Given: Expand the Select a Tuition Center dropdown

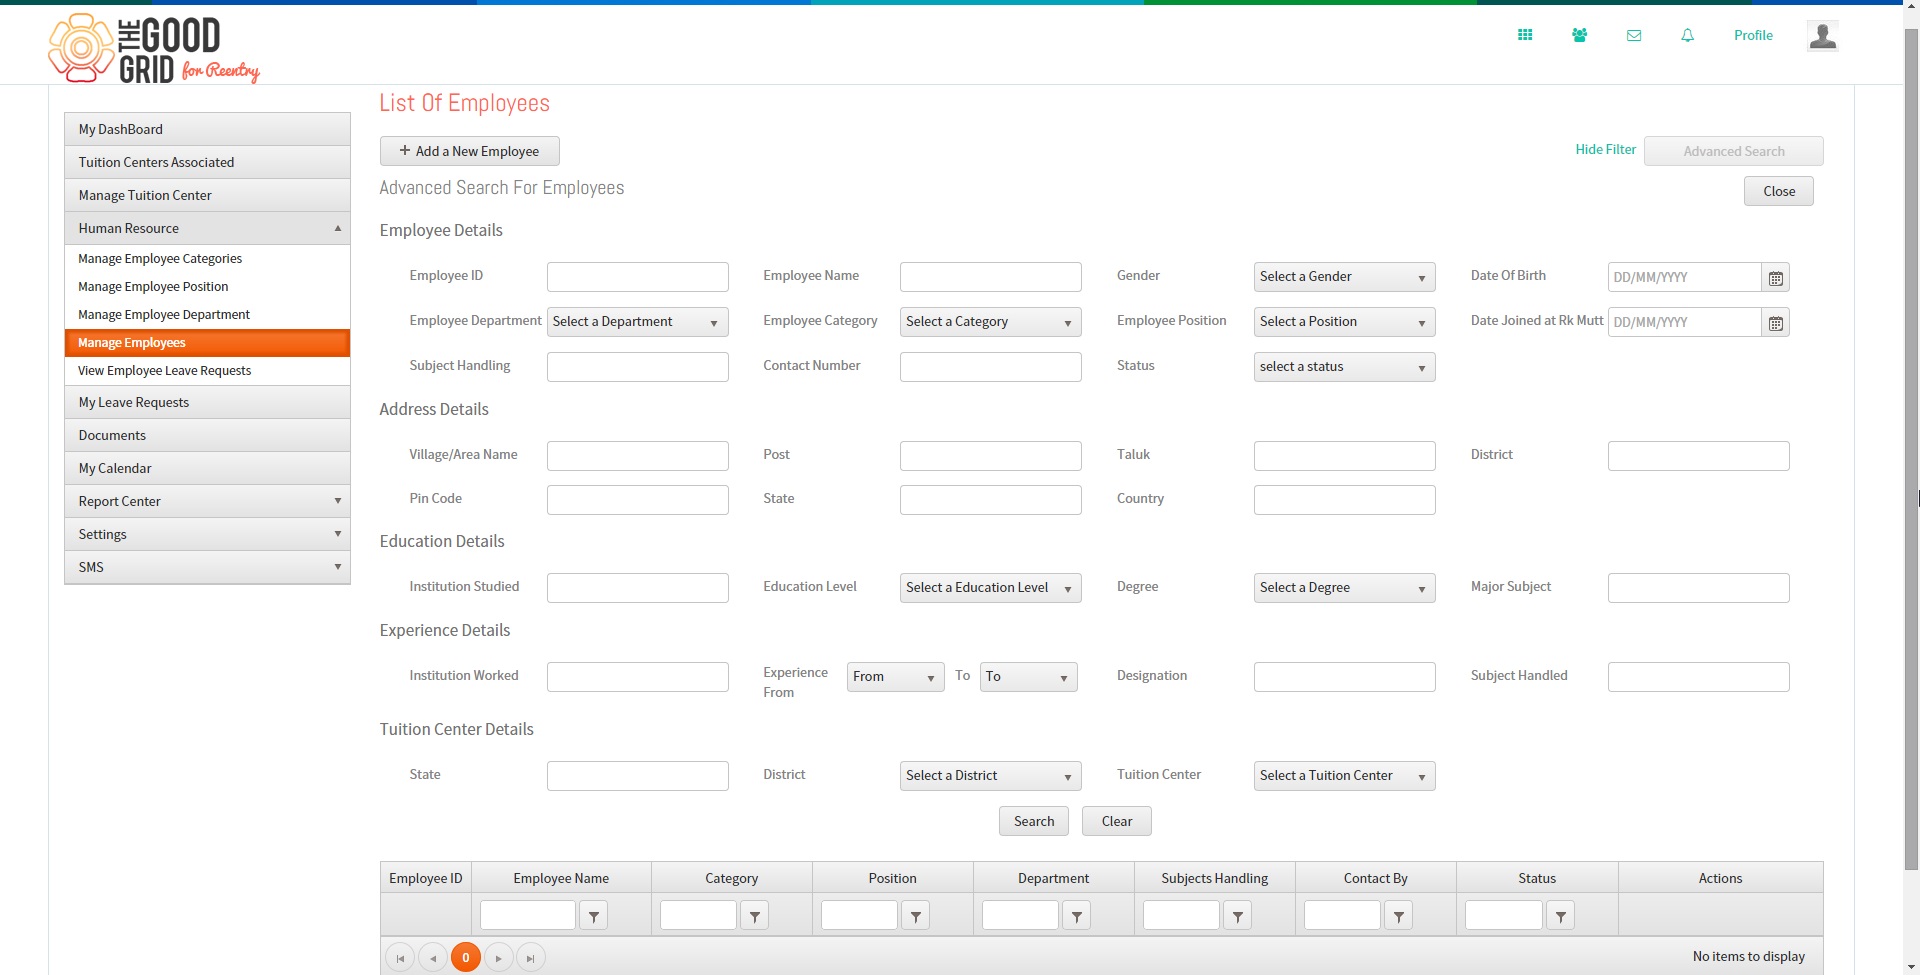Looking at the screenshot, I should click(1344, 776).
